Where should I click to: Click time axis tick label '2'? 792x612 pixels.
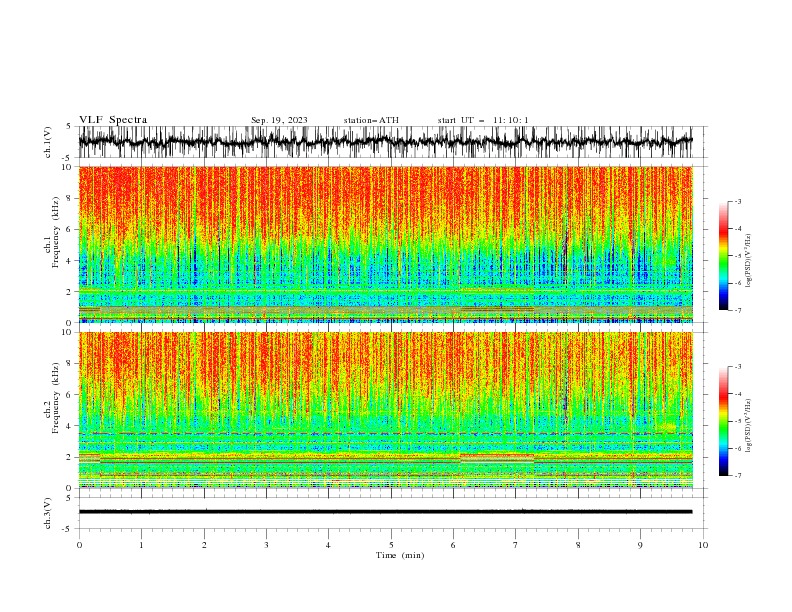pyautogui.click(x=204, y=545)
